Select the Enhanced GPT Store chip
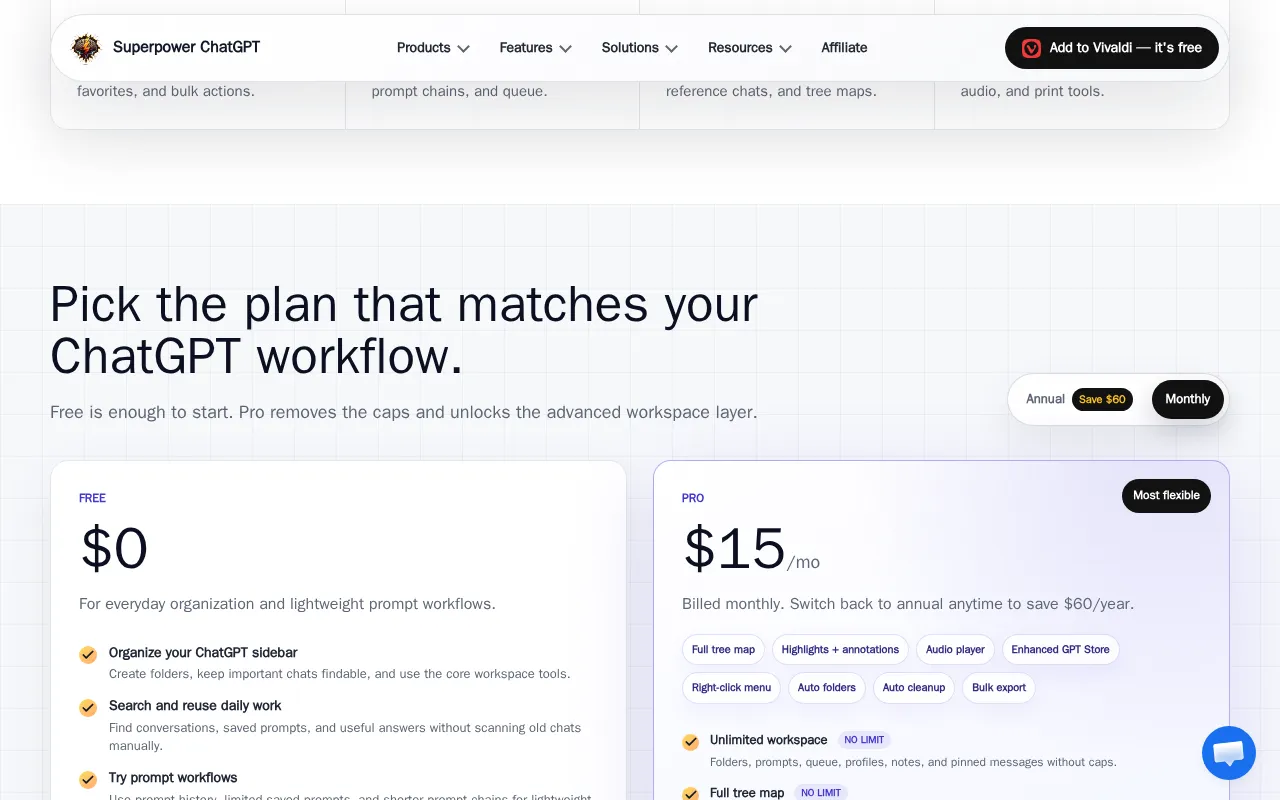The image size is (1280, 800). pyautogui.click(x=1060, y=650)
